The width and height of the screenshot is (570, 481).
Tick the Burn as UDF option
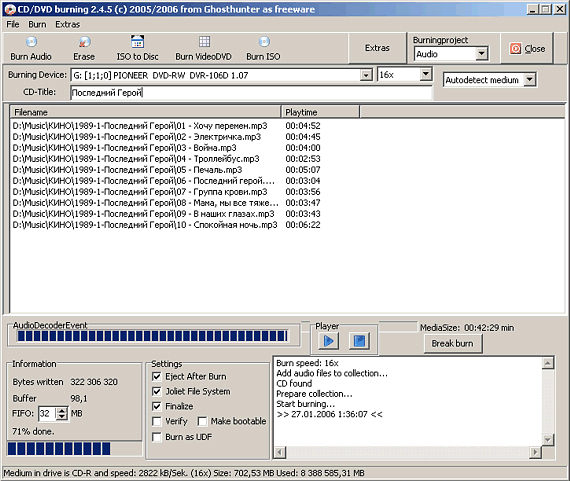157,437
